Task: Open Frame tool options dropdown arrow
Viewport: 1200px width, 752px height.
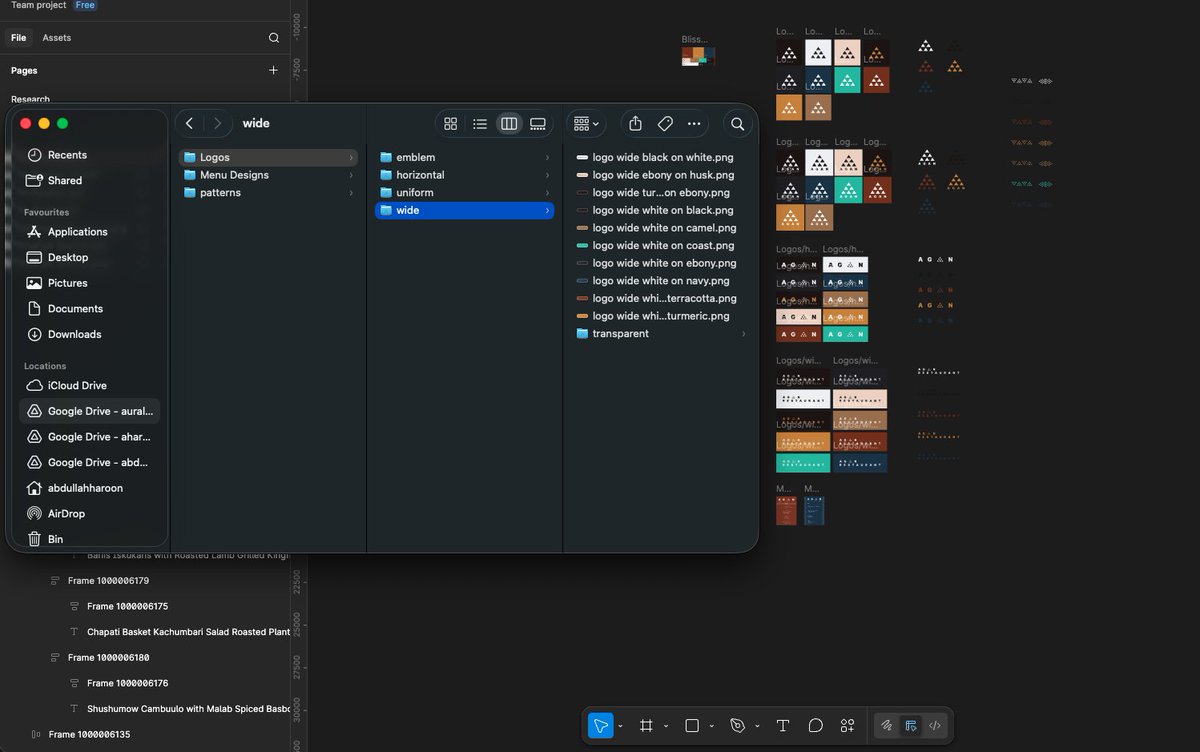Action: (x=666, y=726)
